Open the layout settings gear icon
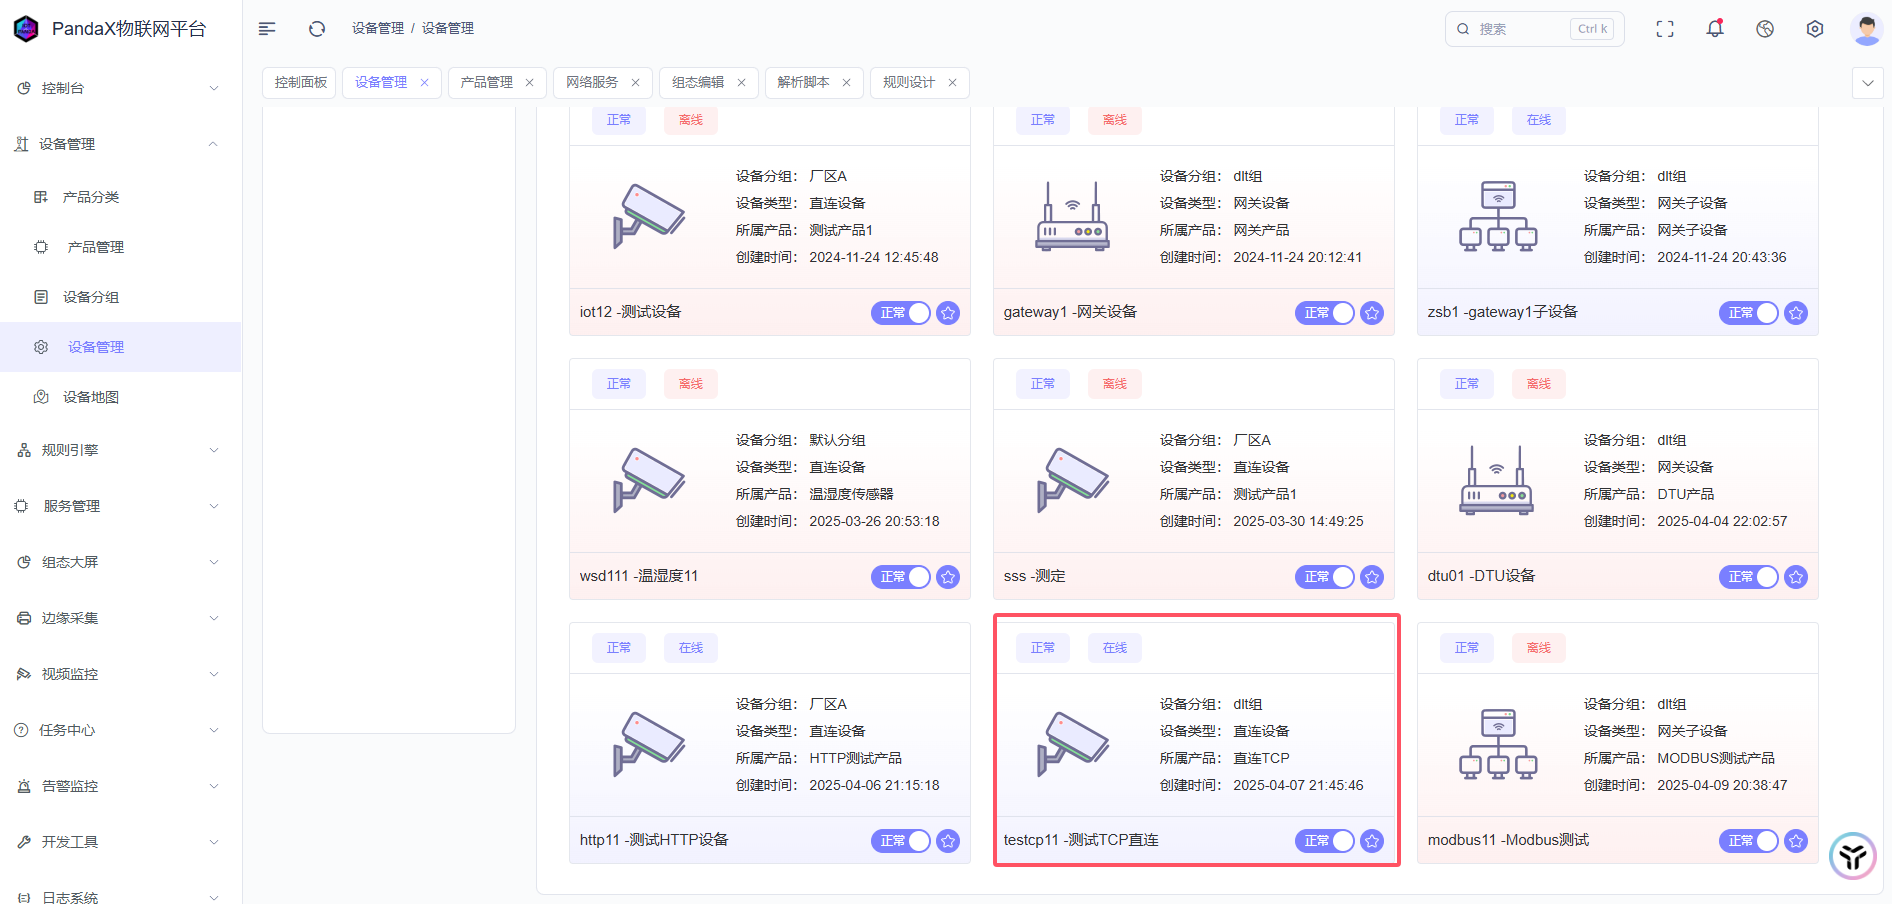1892x904 pixels. pos(1815,29)
